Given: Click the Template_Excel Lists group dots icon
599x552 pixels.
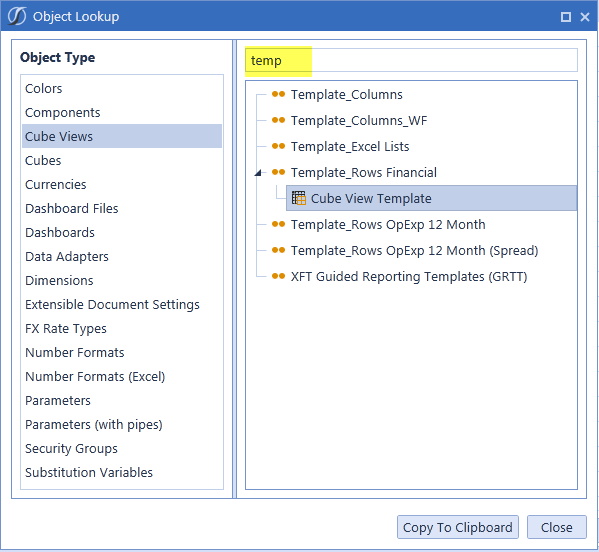Looking at the screenshot, I should [278, 146].
